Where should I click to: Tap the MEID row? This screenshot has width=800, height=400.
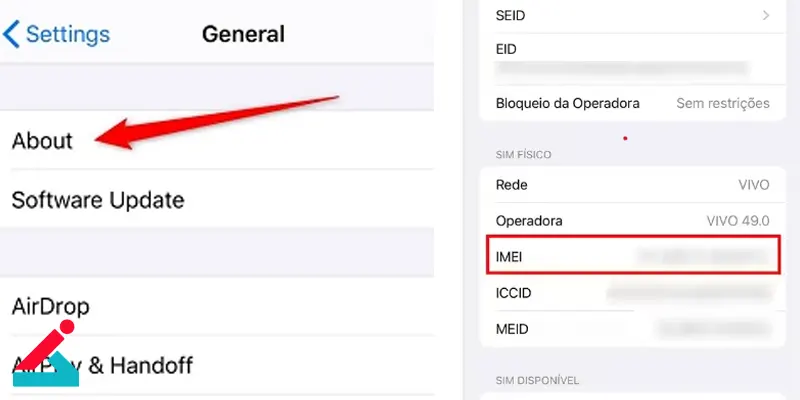633,329
